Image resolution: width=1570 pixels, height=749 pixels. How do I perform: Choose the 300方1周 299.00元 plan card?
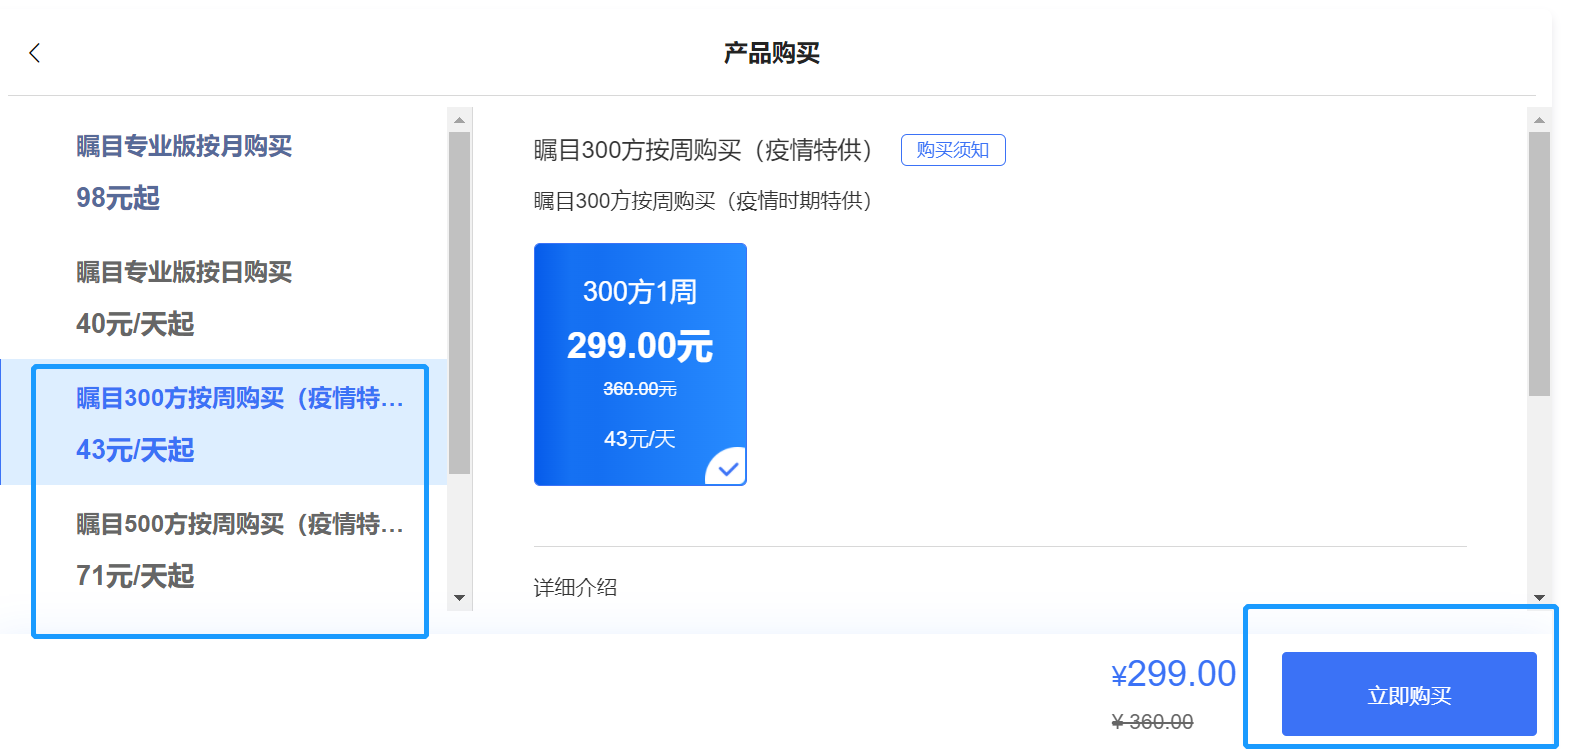[640, 364]
